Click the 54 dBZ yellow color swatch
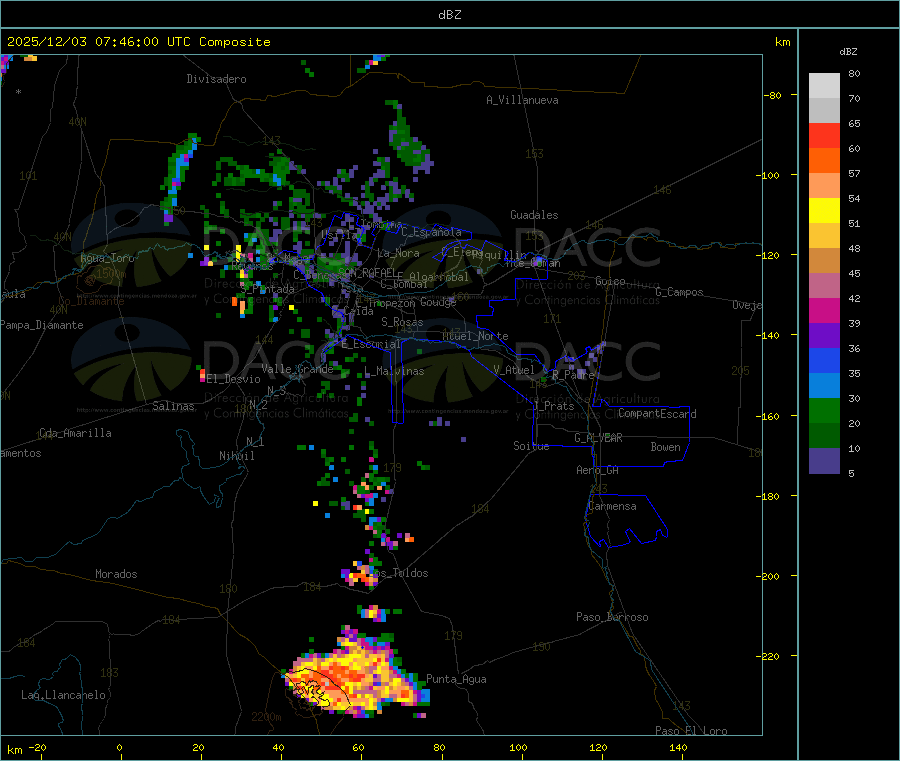 824,210
